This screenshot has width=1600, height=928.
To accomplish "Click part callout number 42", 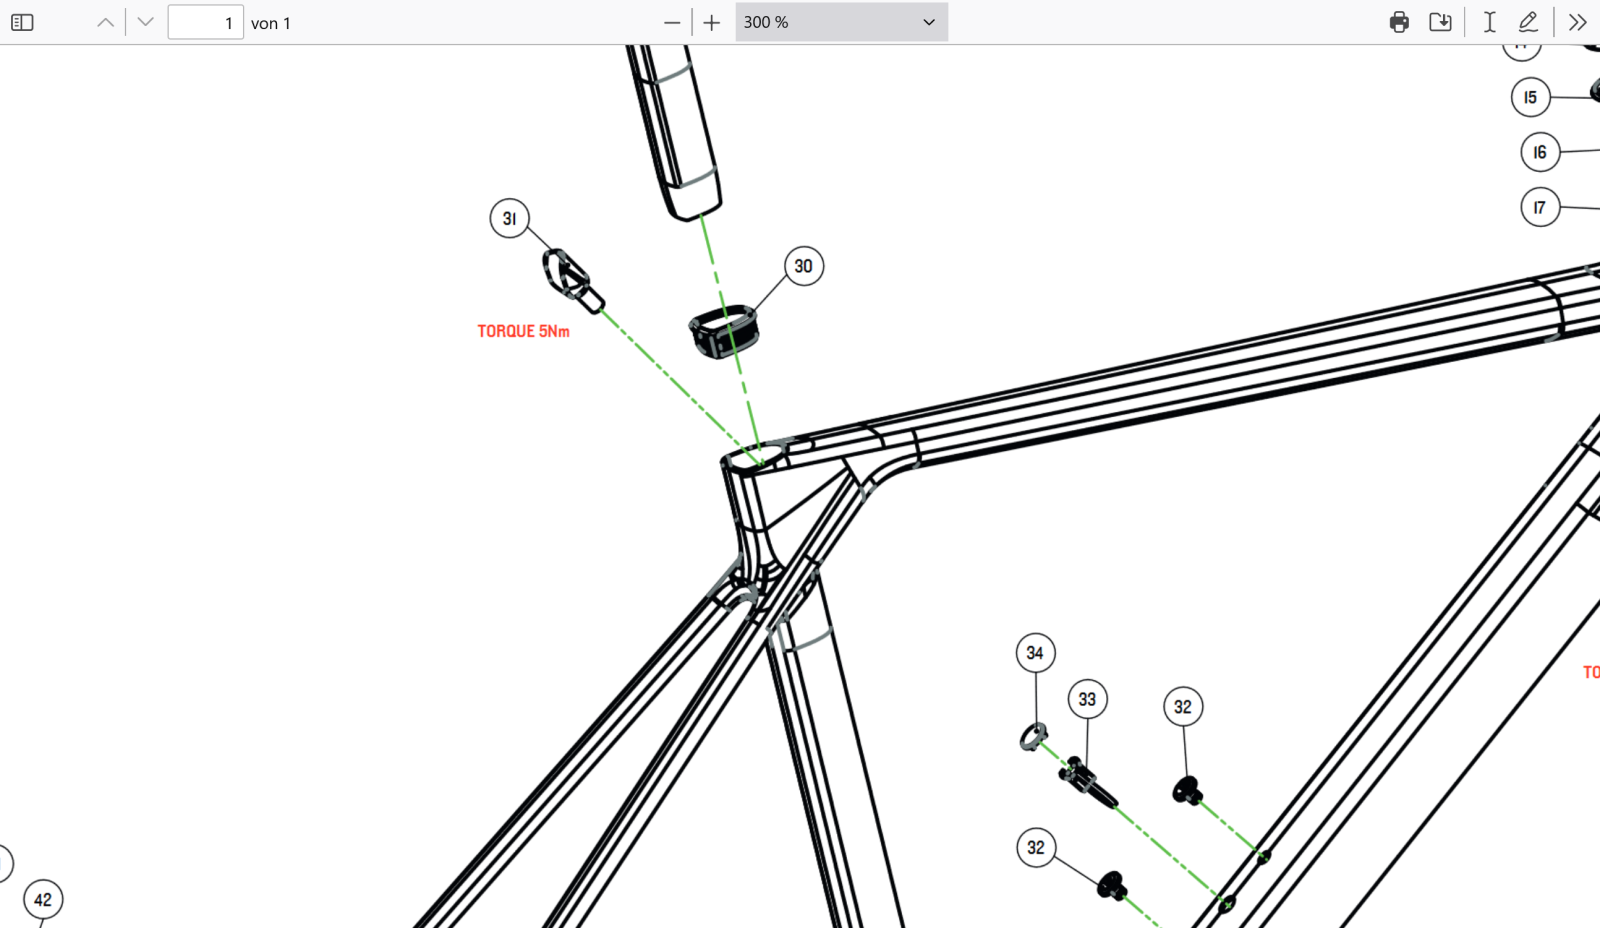I will [43, 900].
